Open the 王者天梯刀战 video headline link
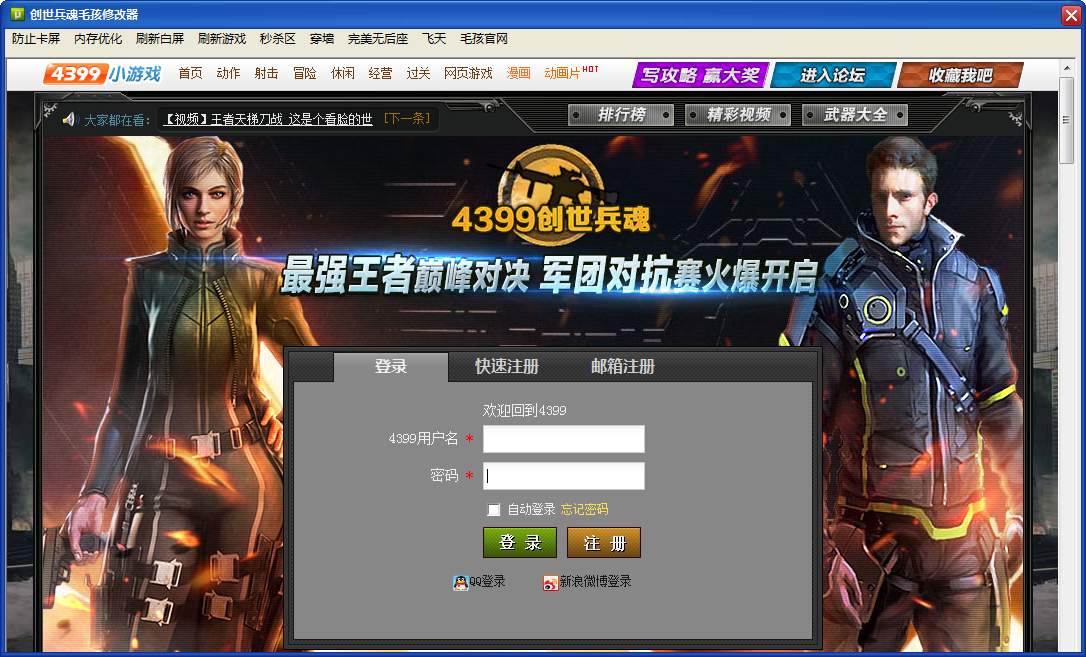Image resolution: width=1086 pixels, height=657 pixels. click(267, 119)
